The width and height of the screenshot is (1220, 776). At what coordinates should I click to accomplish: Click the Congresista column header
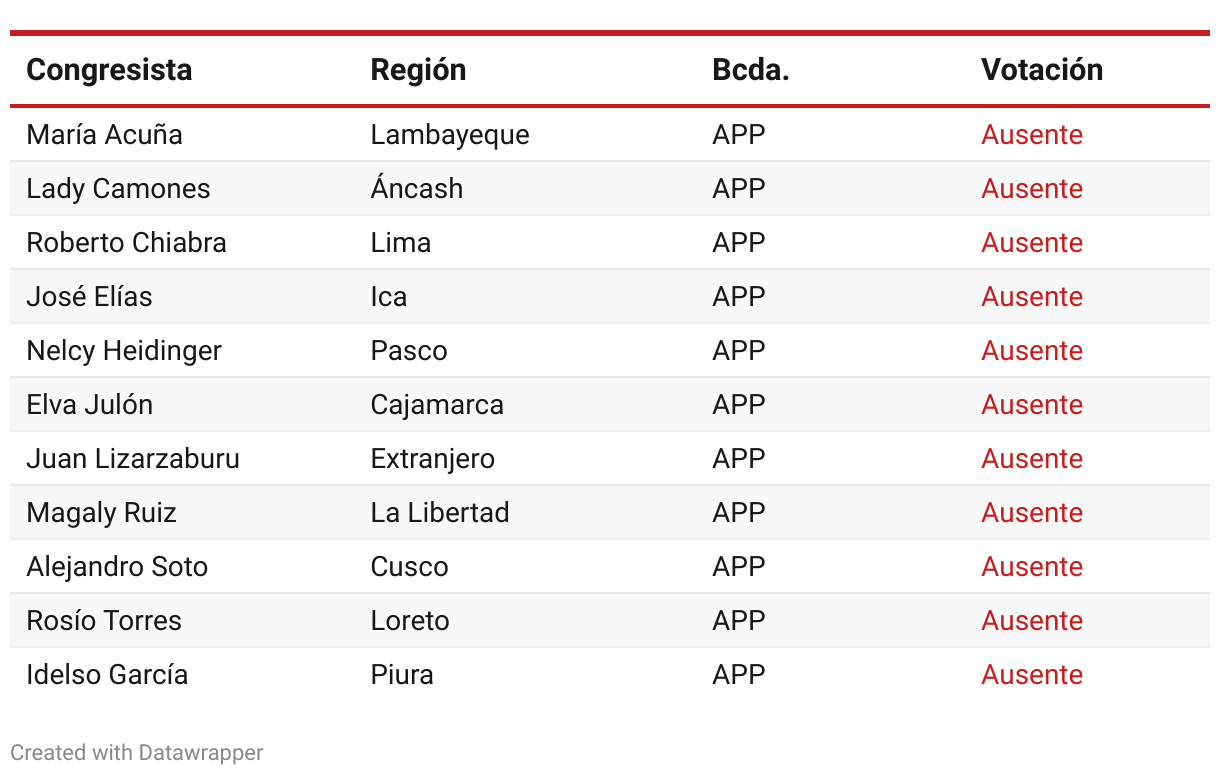(109, 70)
